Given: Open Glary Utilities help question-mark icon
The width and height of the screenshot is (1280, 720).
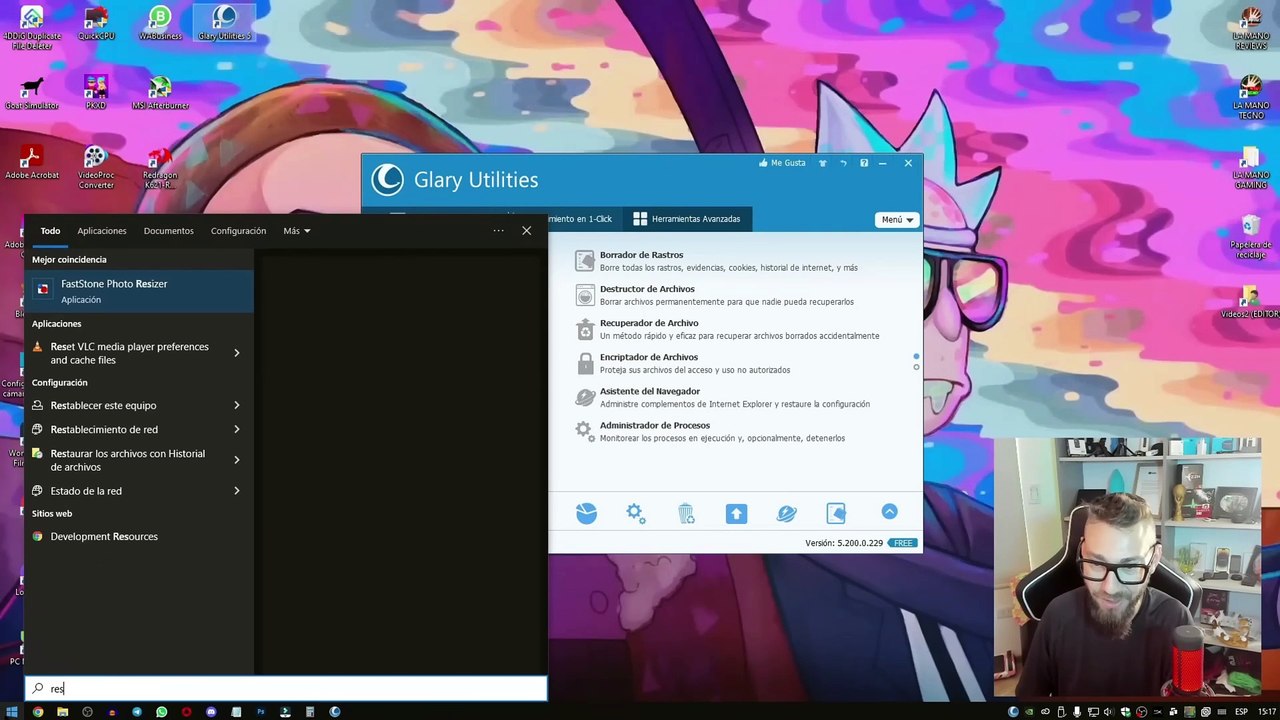Looking at the screenshot, I should pos(864,163).
